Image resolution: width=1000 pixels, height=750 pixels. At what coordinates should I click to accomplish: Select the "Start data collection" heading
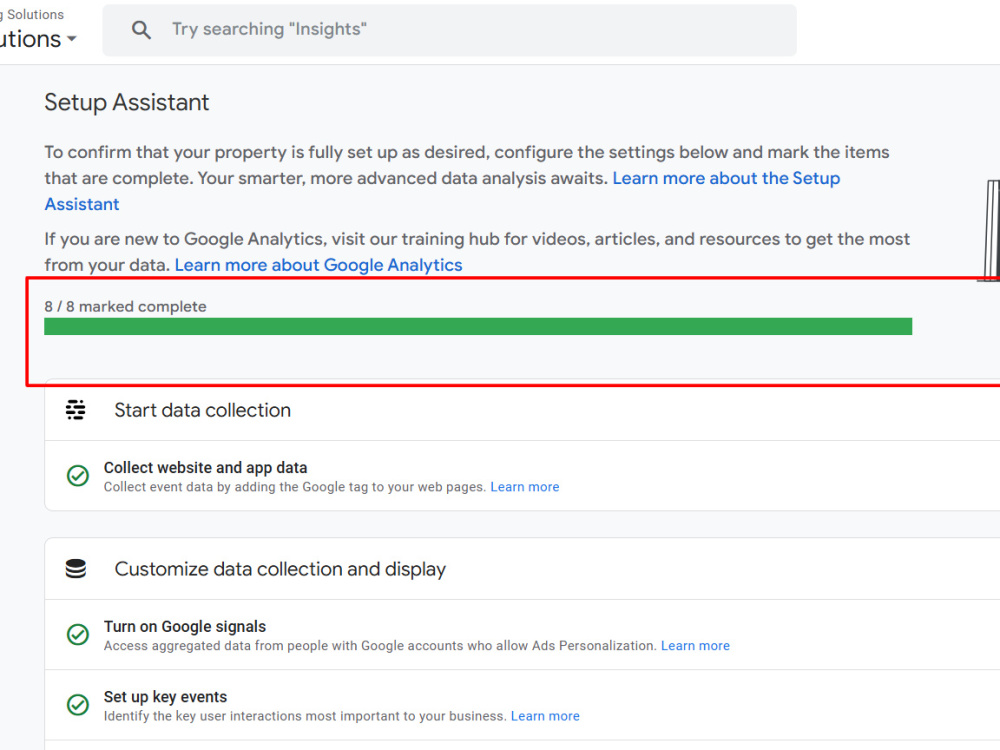[202, 410]
